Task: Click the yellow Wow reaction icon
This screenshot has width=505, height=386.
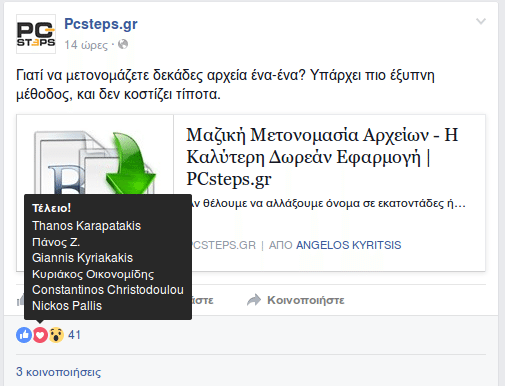Action: point(56,335)
